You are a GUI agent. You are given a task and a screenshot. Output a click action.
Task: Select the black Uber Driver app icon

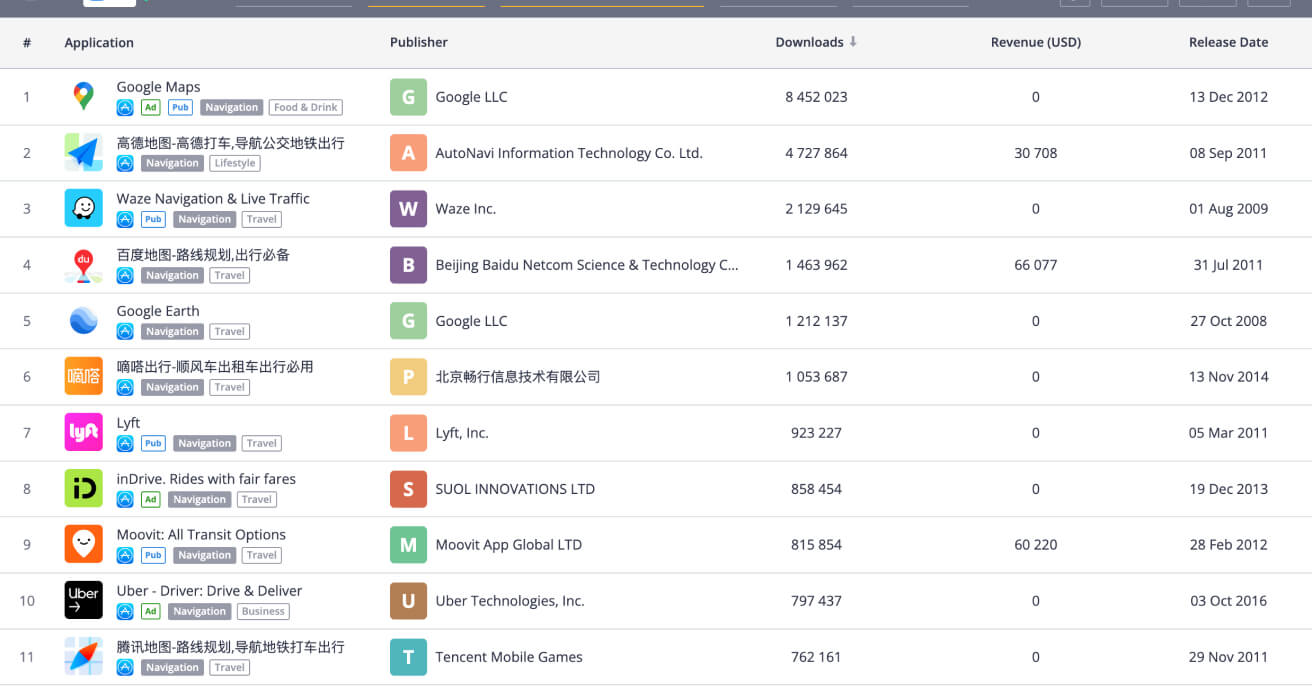83,601
